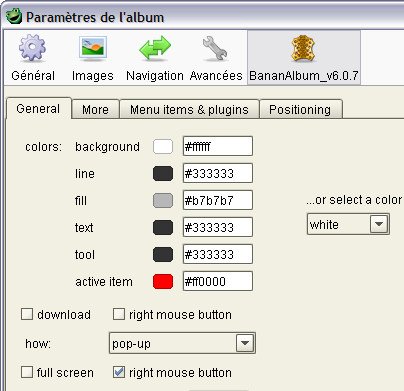Click the tool color hex field
Viewport: 404px width, 391px height.
point(218,254)
